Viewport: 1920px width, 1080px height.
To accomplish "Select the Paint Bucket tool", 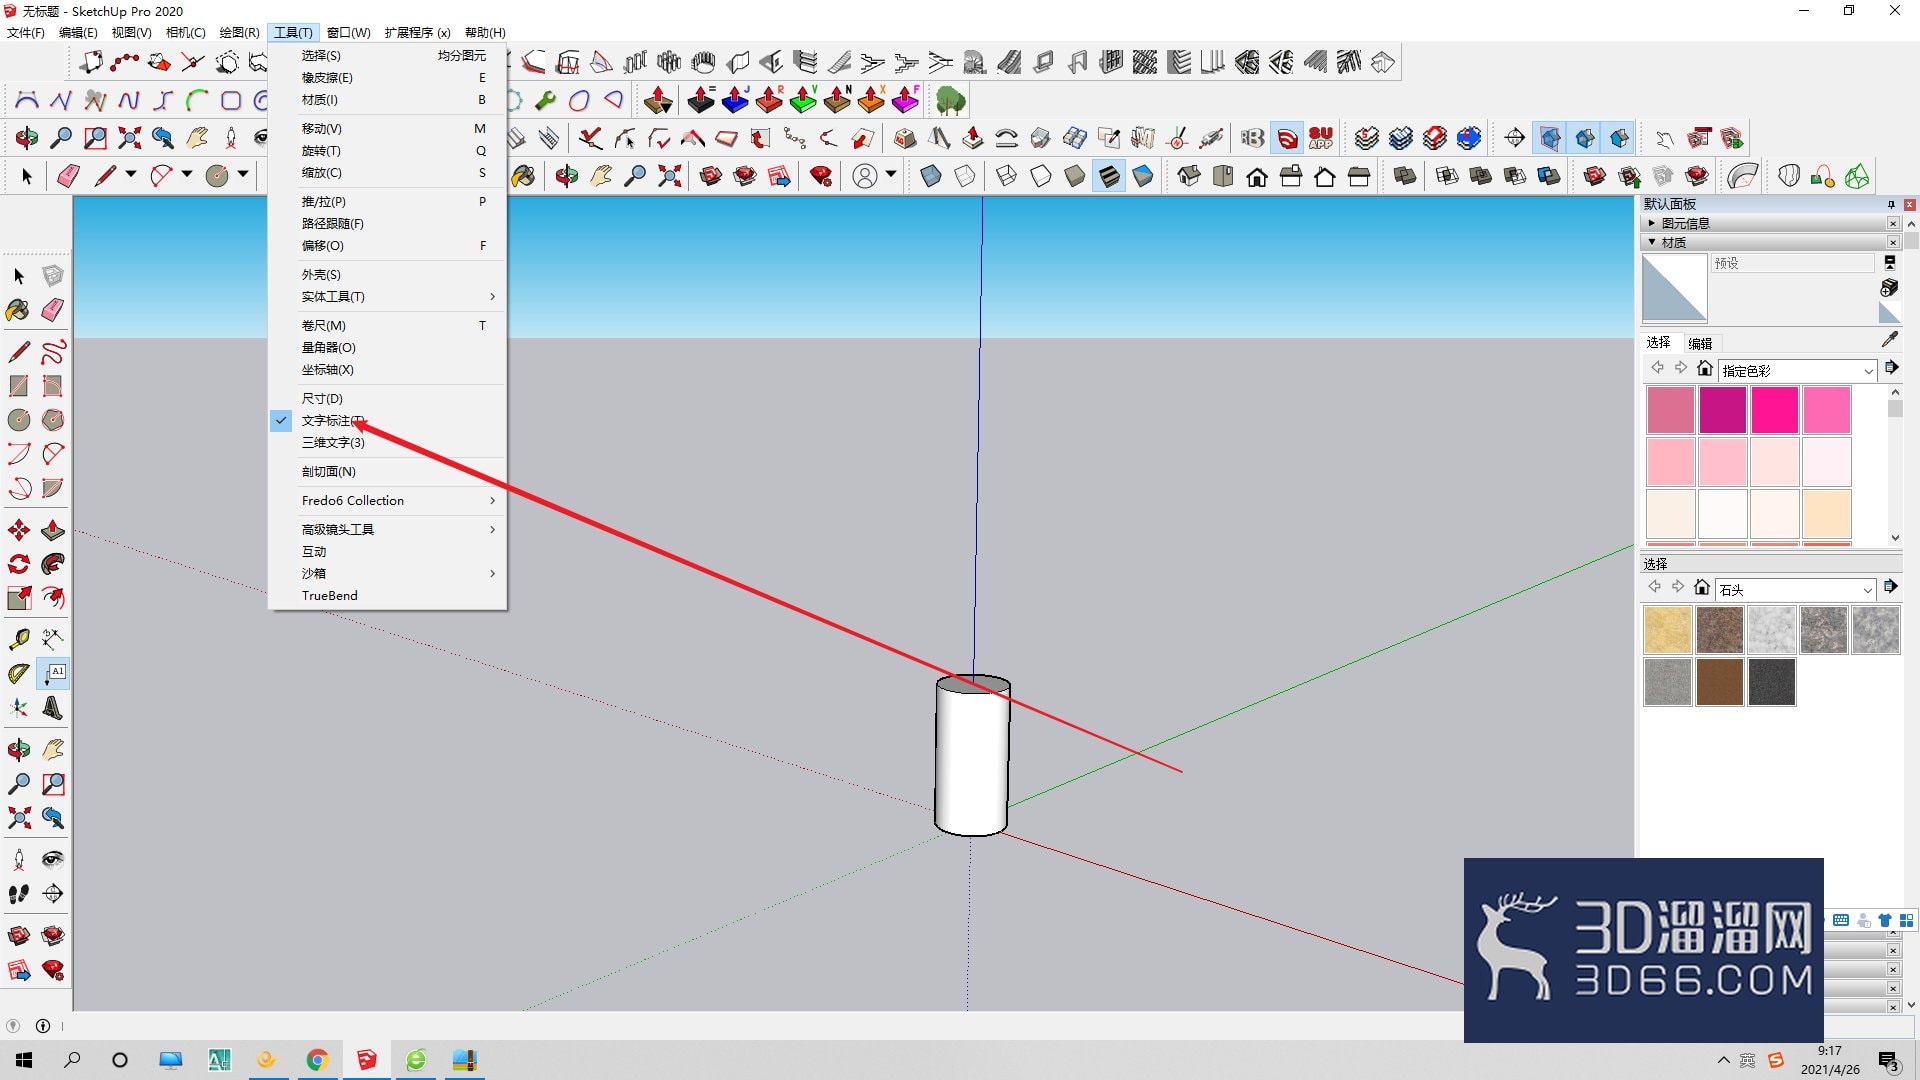I will [x=18, y=310].
